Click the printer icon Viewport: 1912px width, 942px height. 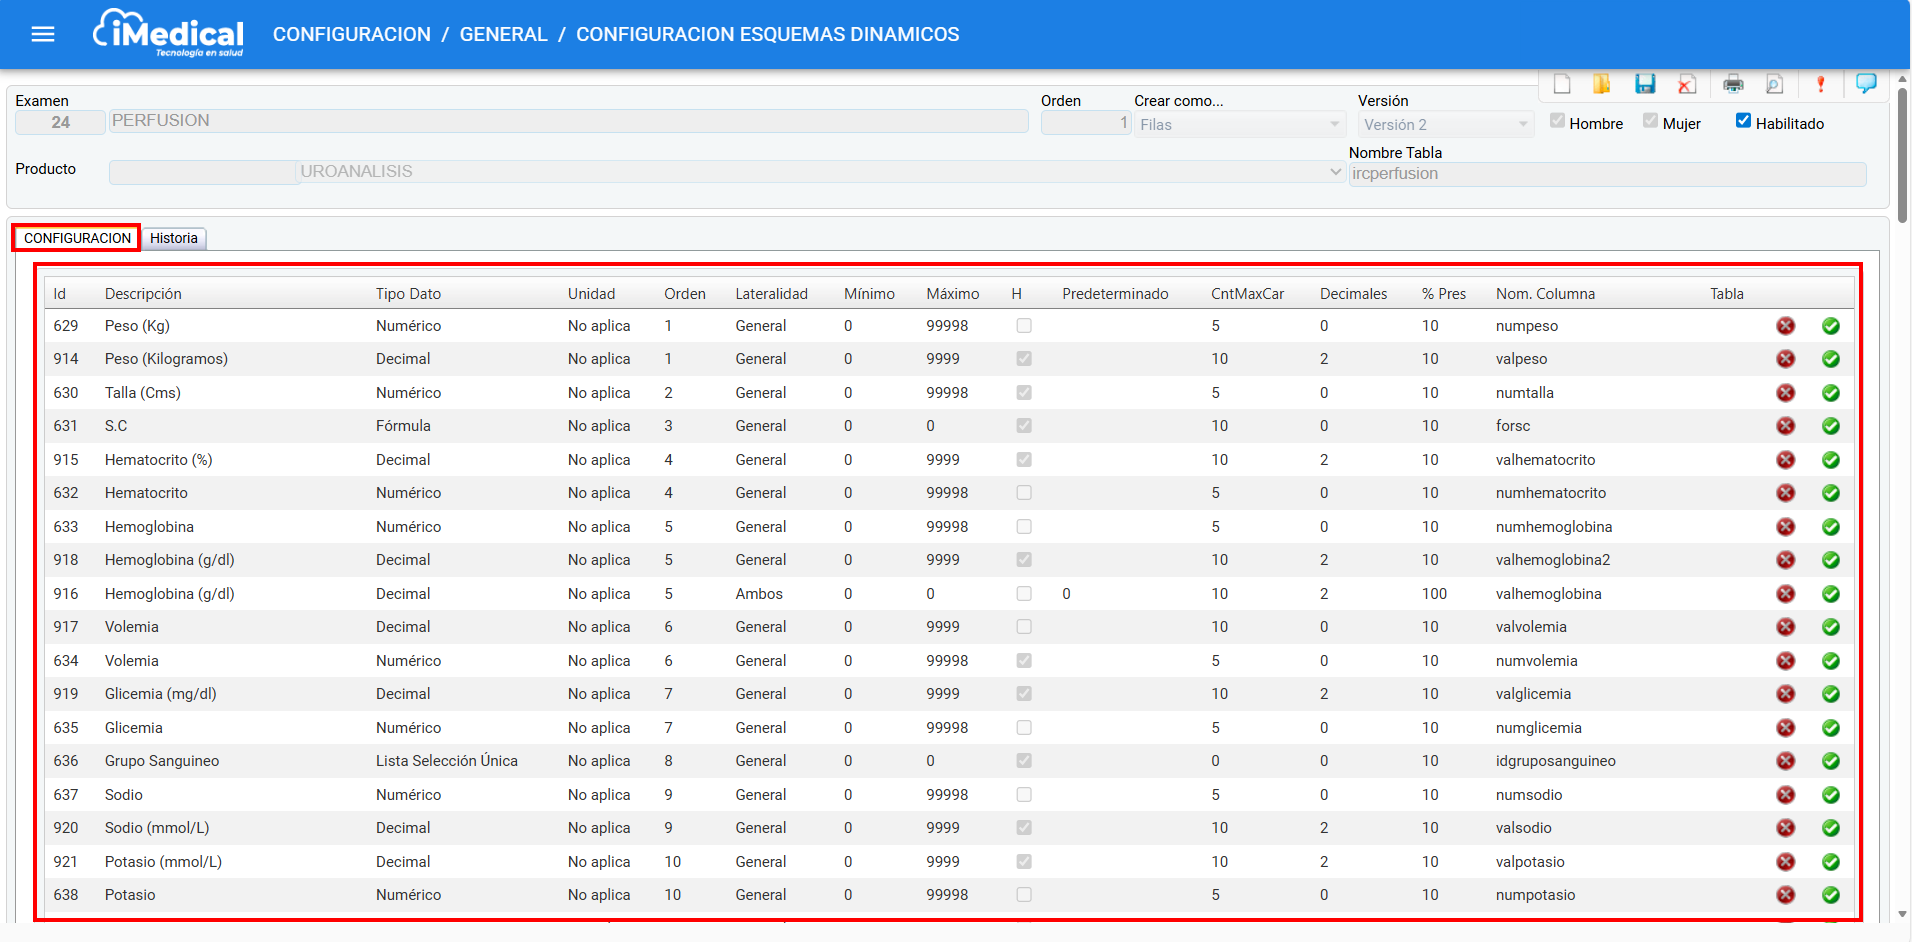tap(1734, 84)
